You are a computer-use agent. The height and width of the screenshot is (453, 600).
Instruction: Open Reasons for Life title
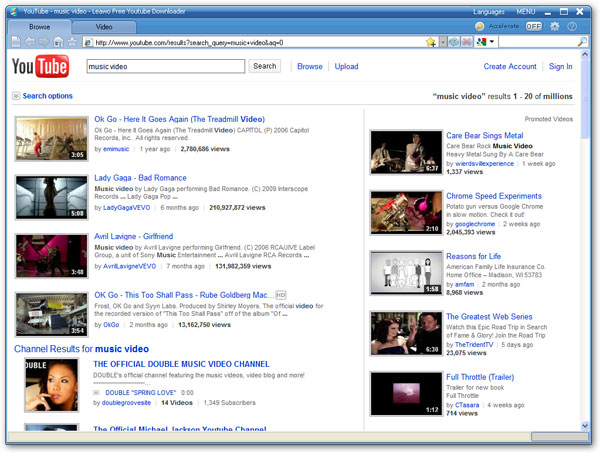coord(473,256)
